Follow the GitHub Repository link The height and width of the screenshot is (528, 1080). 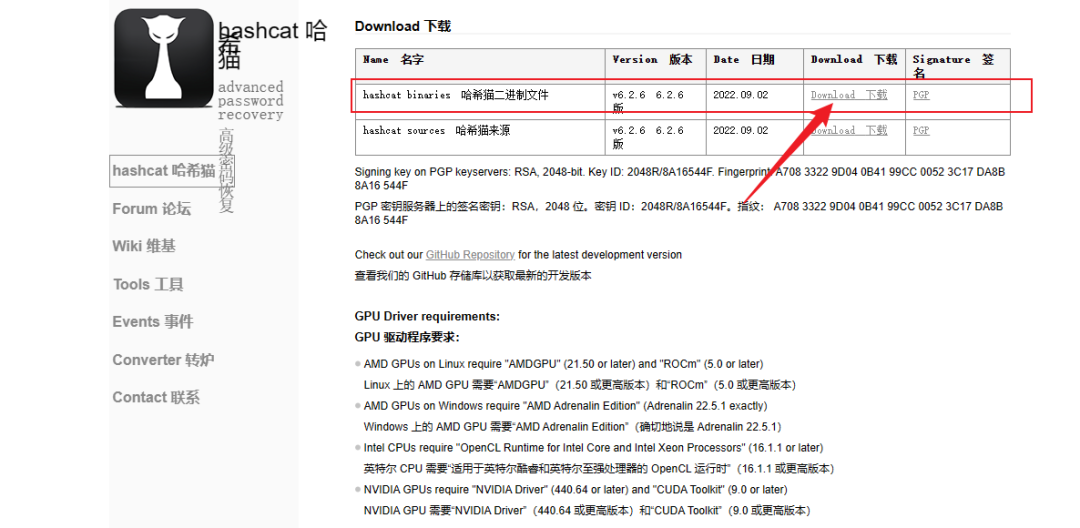pos(470,255)
